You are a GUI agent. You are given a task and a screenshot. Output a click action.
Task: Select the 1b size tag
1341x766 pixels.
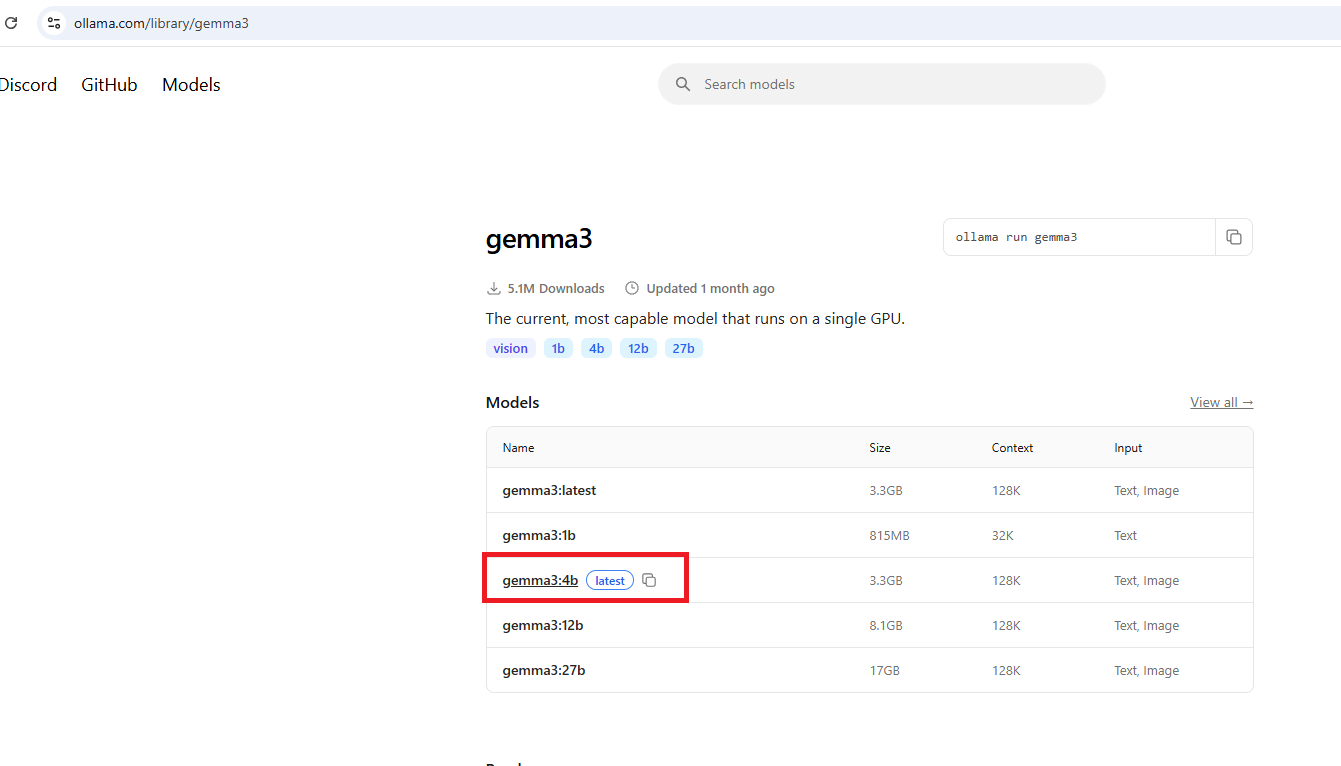click(558, 348)
